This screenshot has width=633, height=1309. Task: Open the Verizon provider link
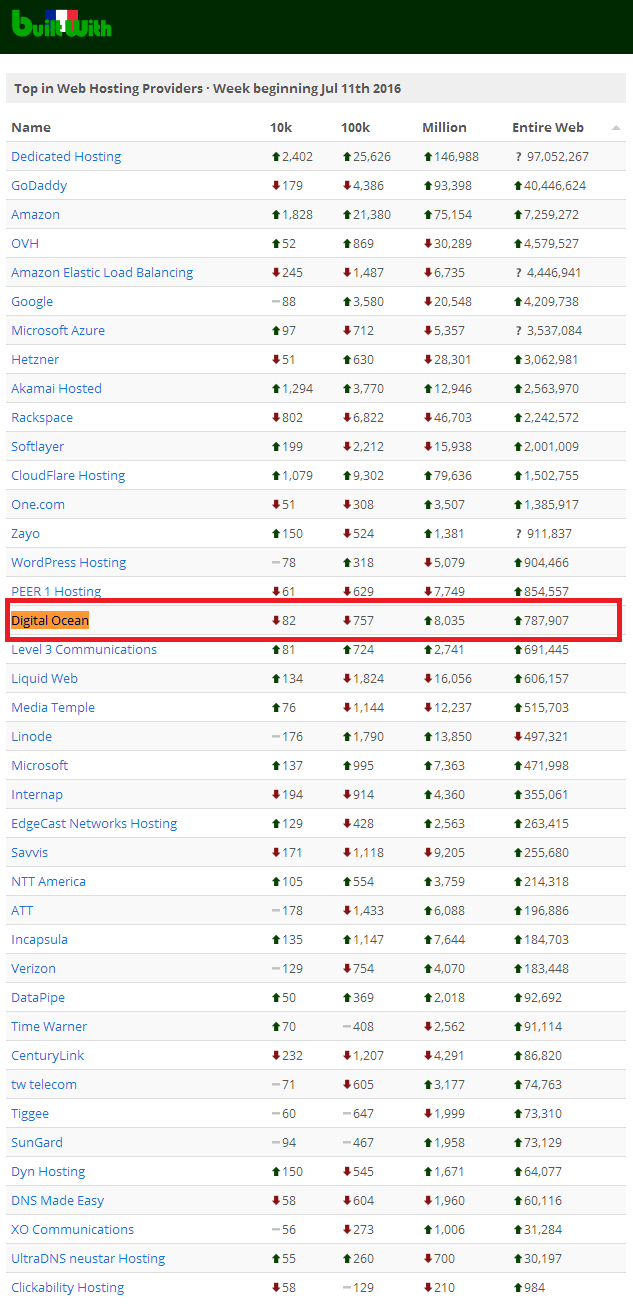click(x=34, y=968)
